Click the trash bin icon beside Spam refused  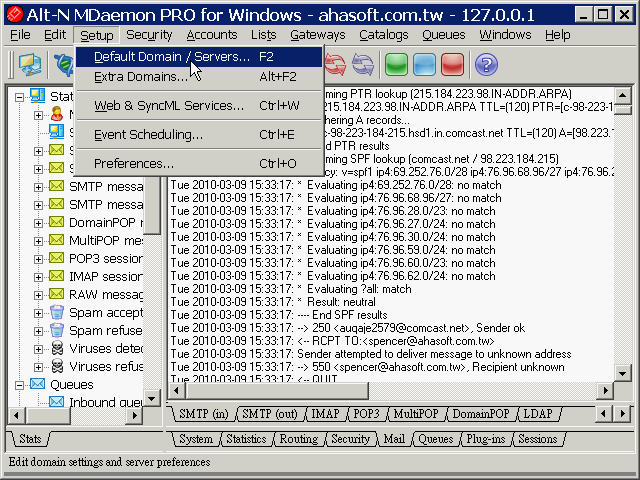point(57,330)
